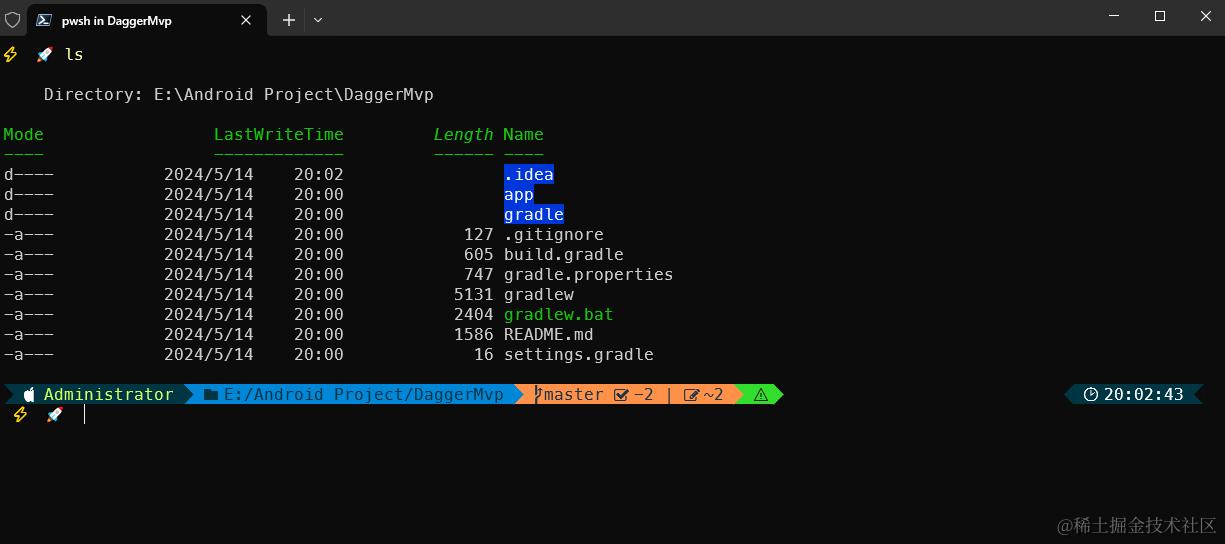Click the .idea directory name
Viewport: 1225px width, 544px height.
click(x=529, y=175)
